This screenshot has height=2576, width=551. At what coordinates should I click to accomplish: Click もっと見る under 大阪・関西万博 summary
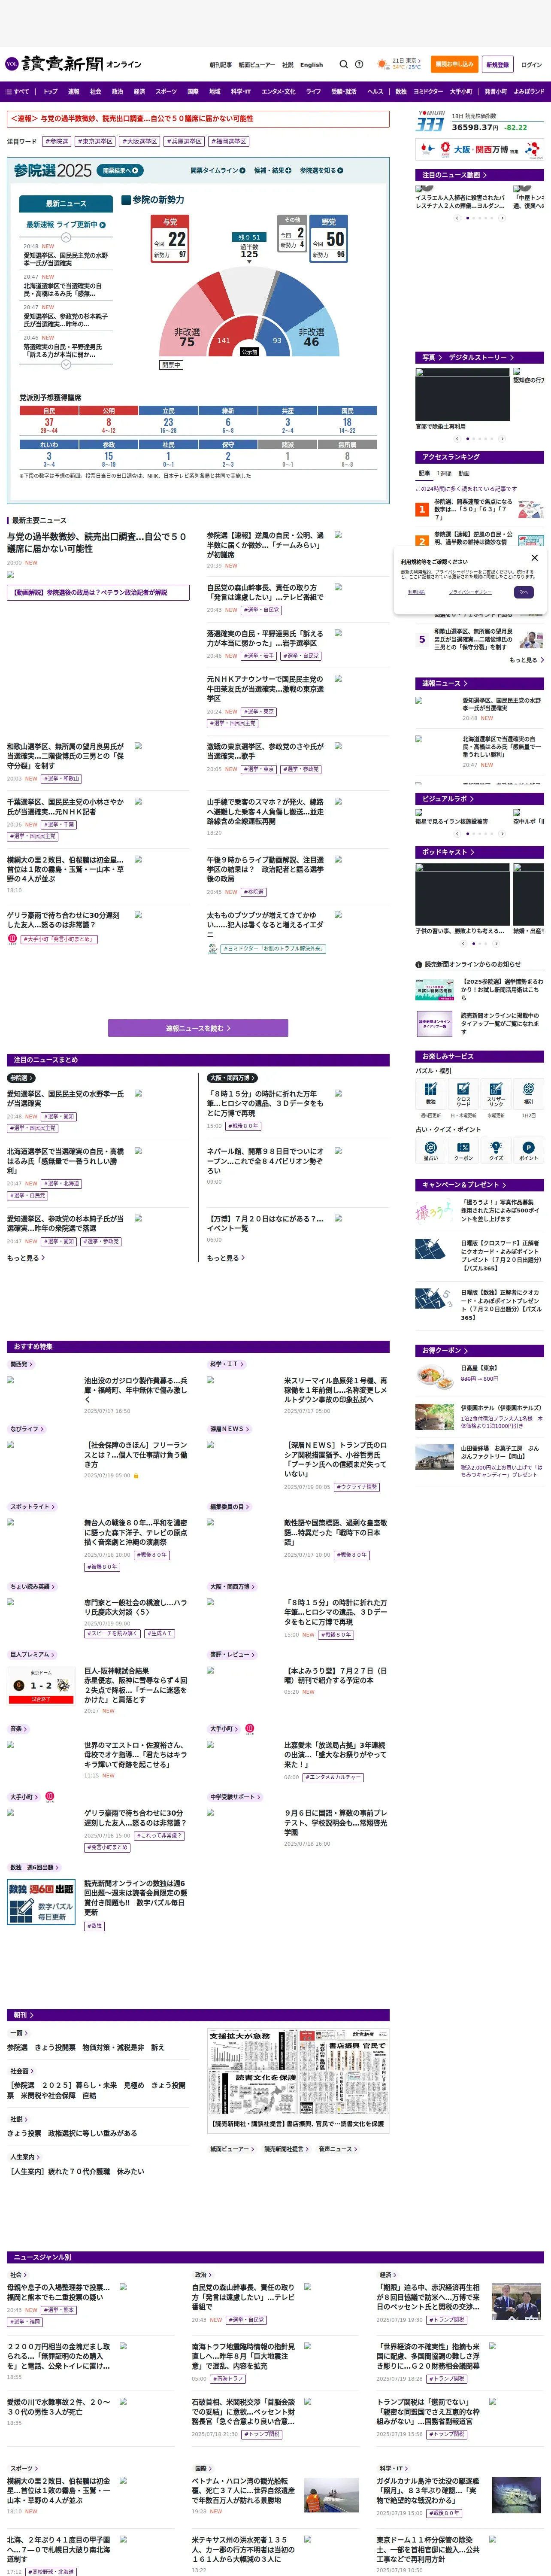[x=226, y=1258]
